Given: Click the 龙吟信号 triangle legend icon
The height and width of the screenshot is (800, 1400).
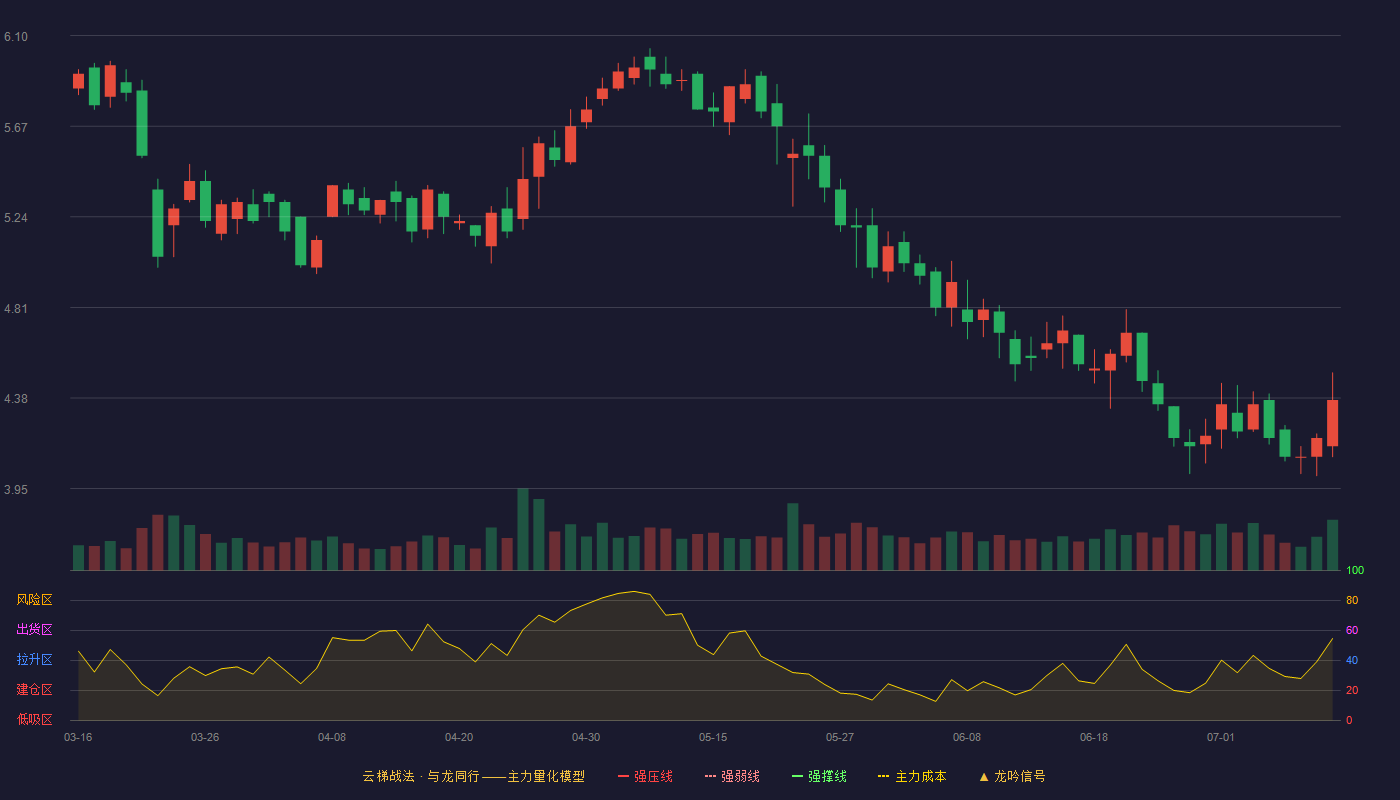Looking at the screenshot, I should click(984, 776).
